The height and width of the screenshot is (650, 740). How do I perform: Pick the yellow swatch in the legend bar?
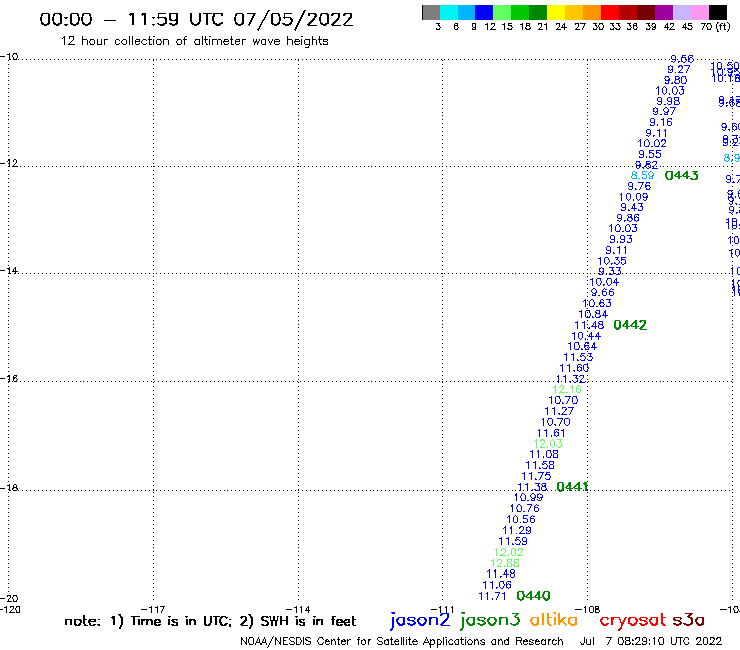pyautogui.click(x=556, y=12)
